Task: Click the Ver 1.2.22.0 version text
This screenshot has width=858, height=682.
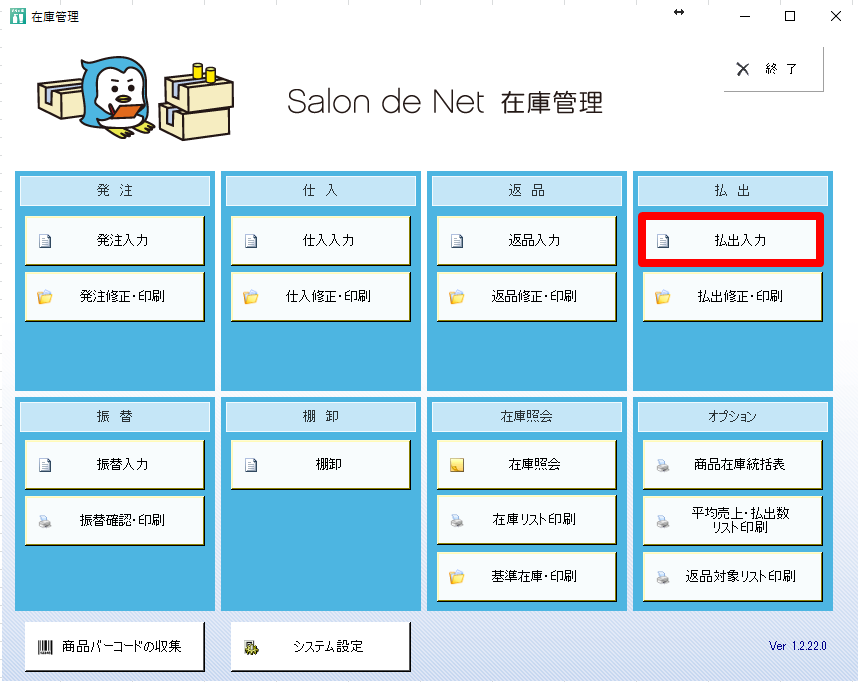Action: [x=797, y=646]
